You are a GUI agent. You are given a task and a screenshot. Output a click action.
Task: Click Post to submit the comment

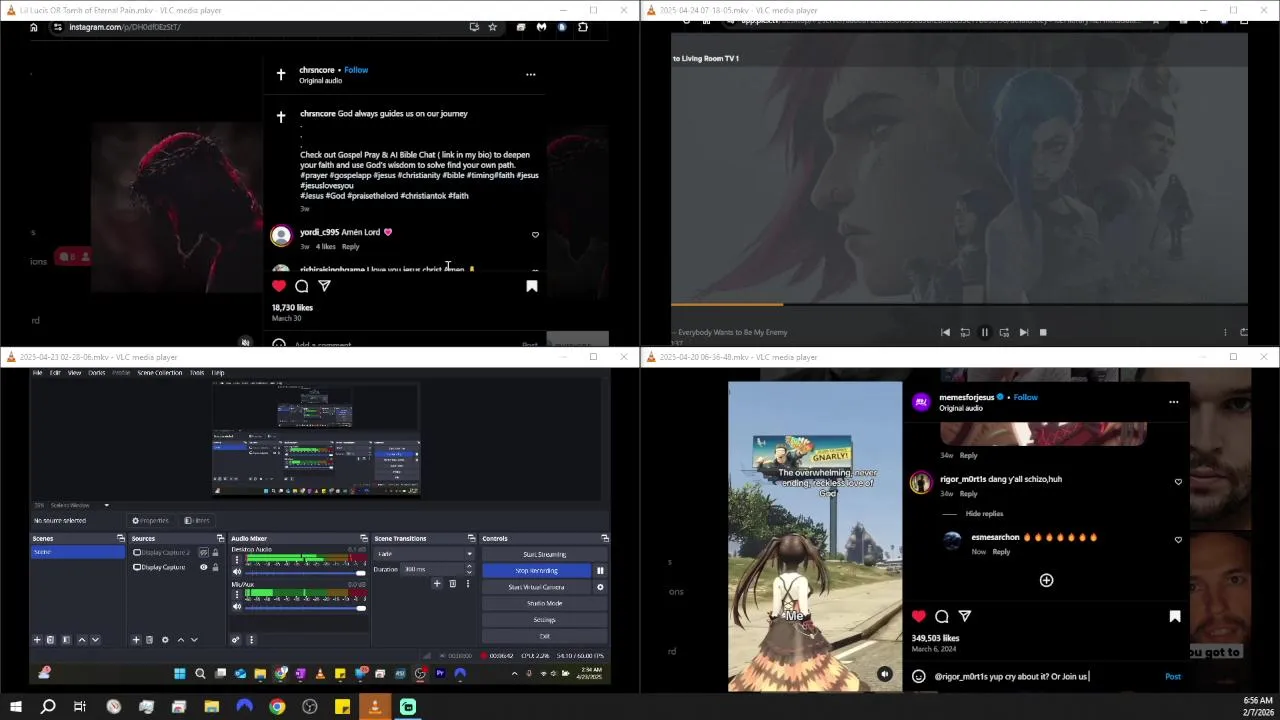(1173, 677)
